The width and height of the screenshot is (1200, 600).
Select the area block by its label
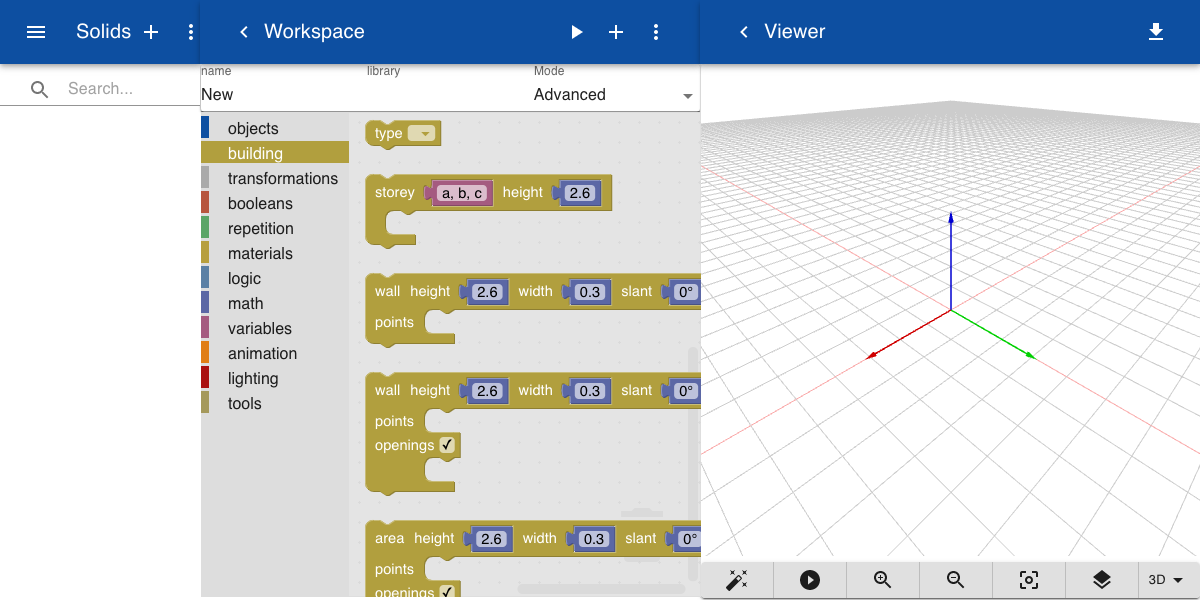(x=389, y=539)
